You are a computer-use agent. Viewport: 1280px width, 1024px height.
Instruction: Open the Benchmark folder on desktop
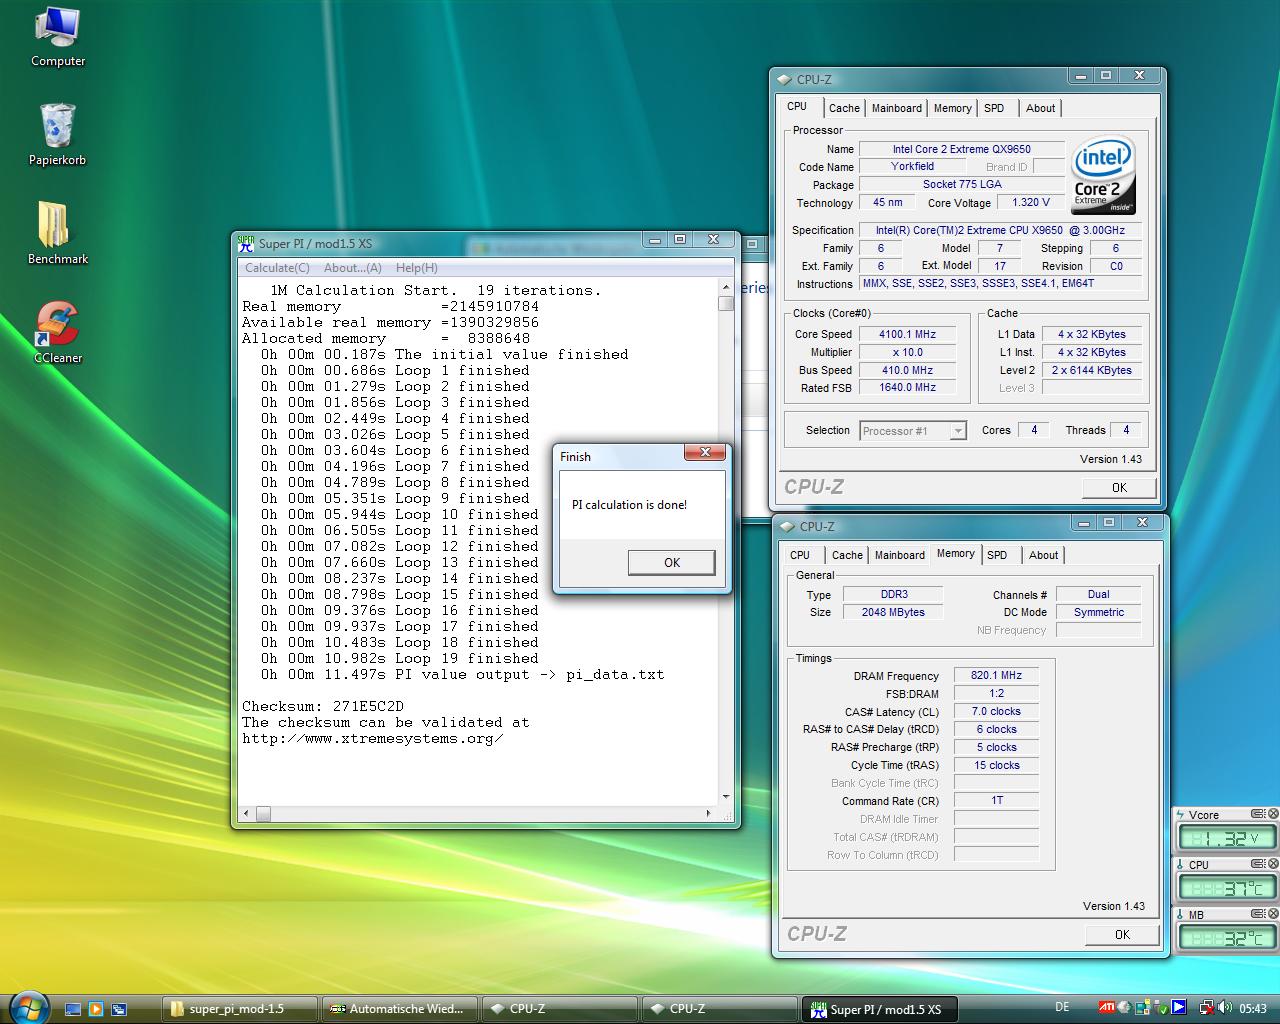(58, 233)
